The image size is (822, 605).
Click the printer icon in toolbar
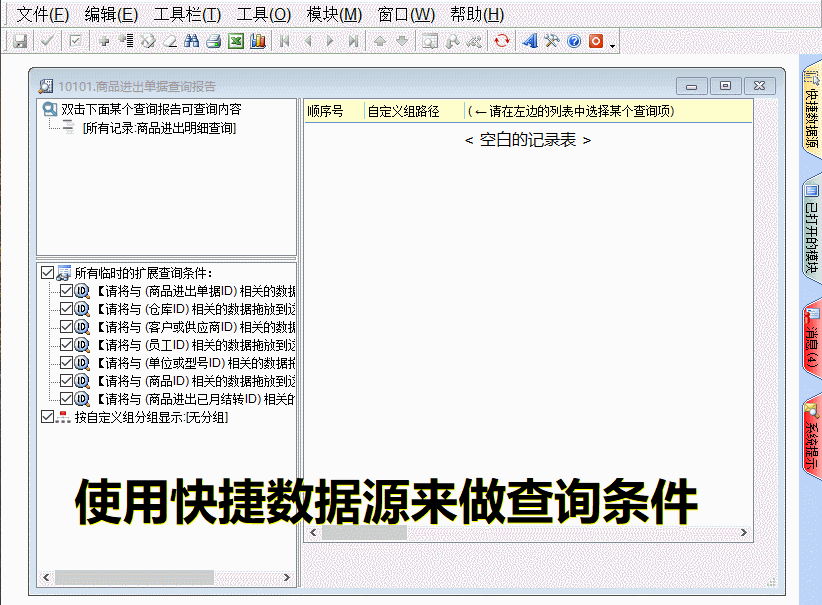tap(213, 41)
